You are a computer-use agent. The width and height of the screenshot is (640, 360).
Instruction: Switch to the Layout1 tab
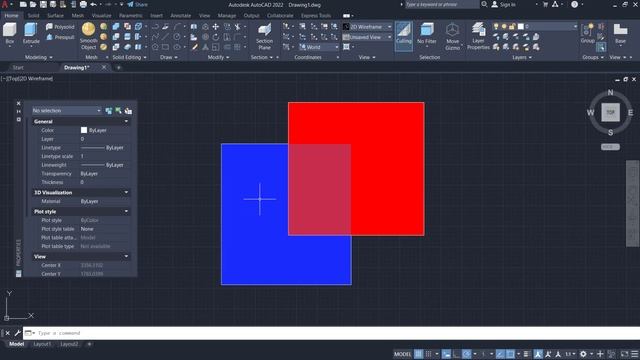42,344
